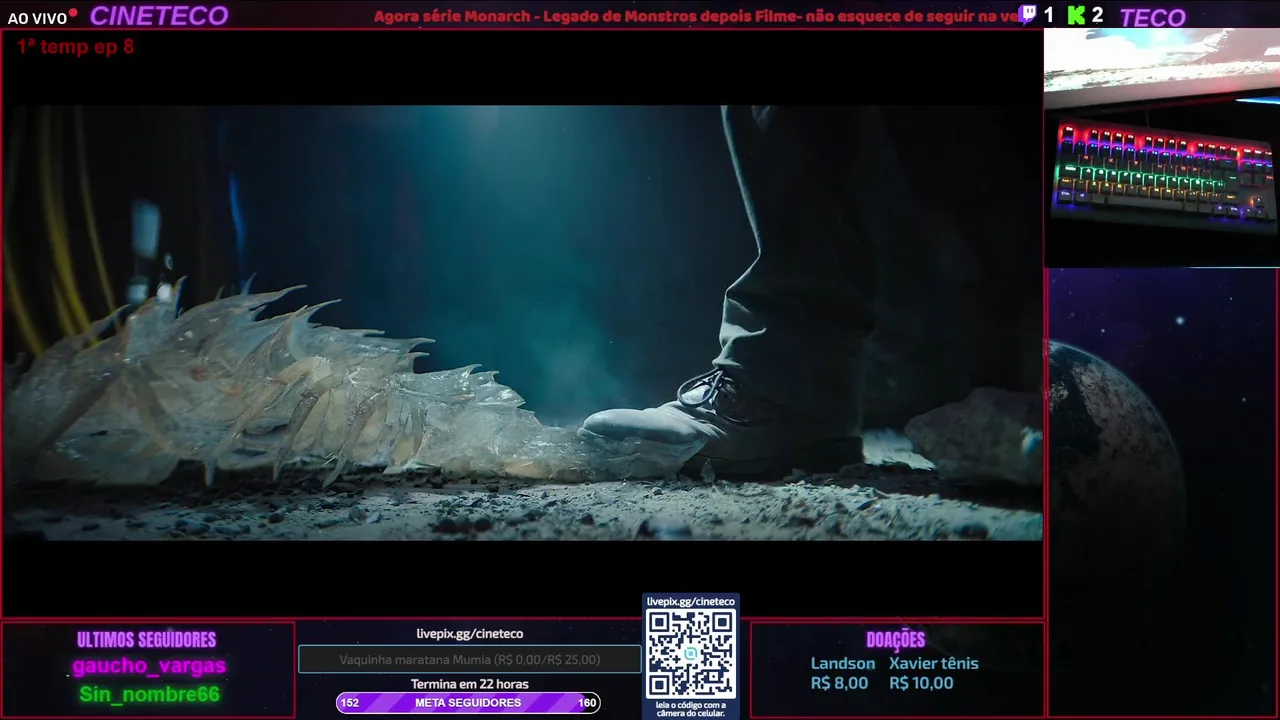Image resolution: width=1280 pixels, height=720 pixels.
Task: Click livepix.gg/cineteco label above the QR code
Action: pos(691,602)
